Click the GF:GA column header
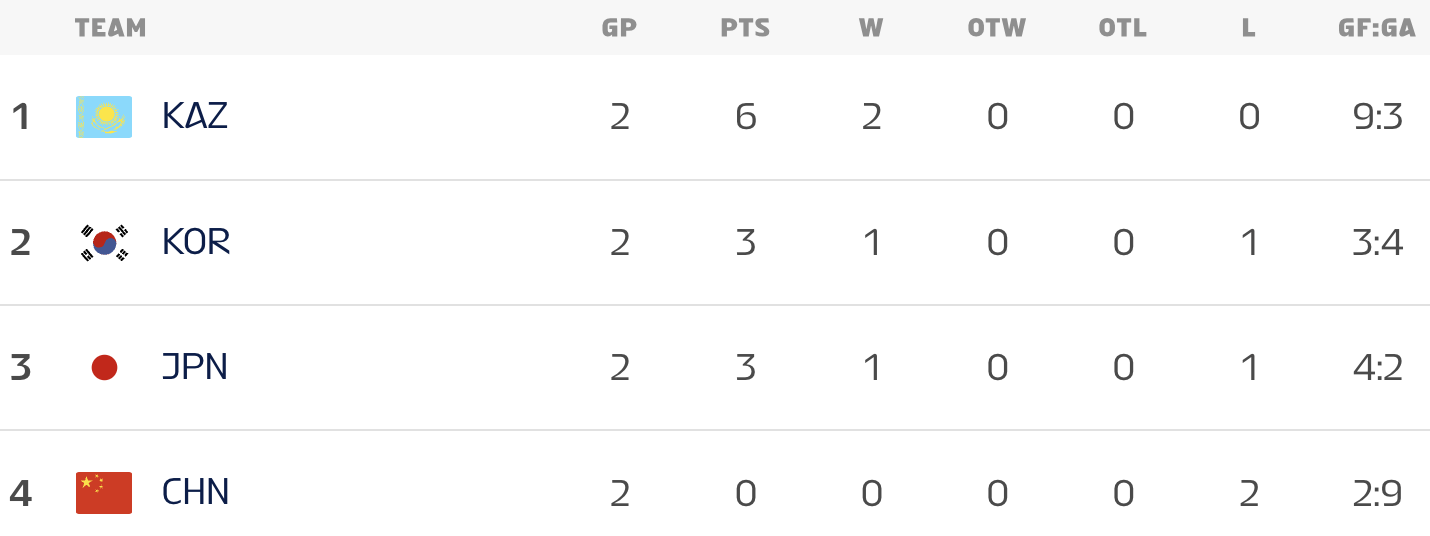 [1377, 28]
